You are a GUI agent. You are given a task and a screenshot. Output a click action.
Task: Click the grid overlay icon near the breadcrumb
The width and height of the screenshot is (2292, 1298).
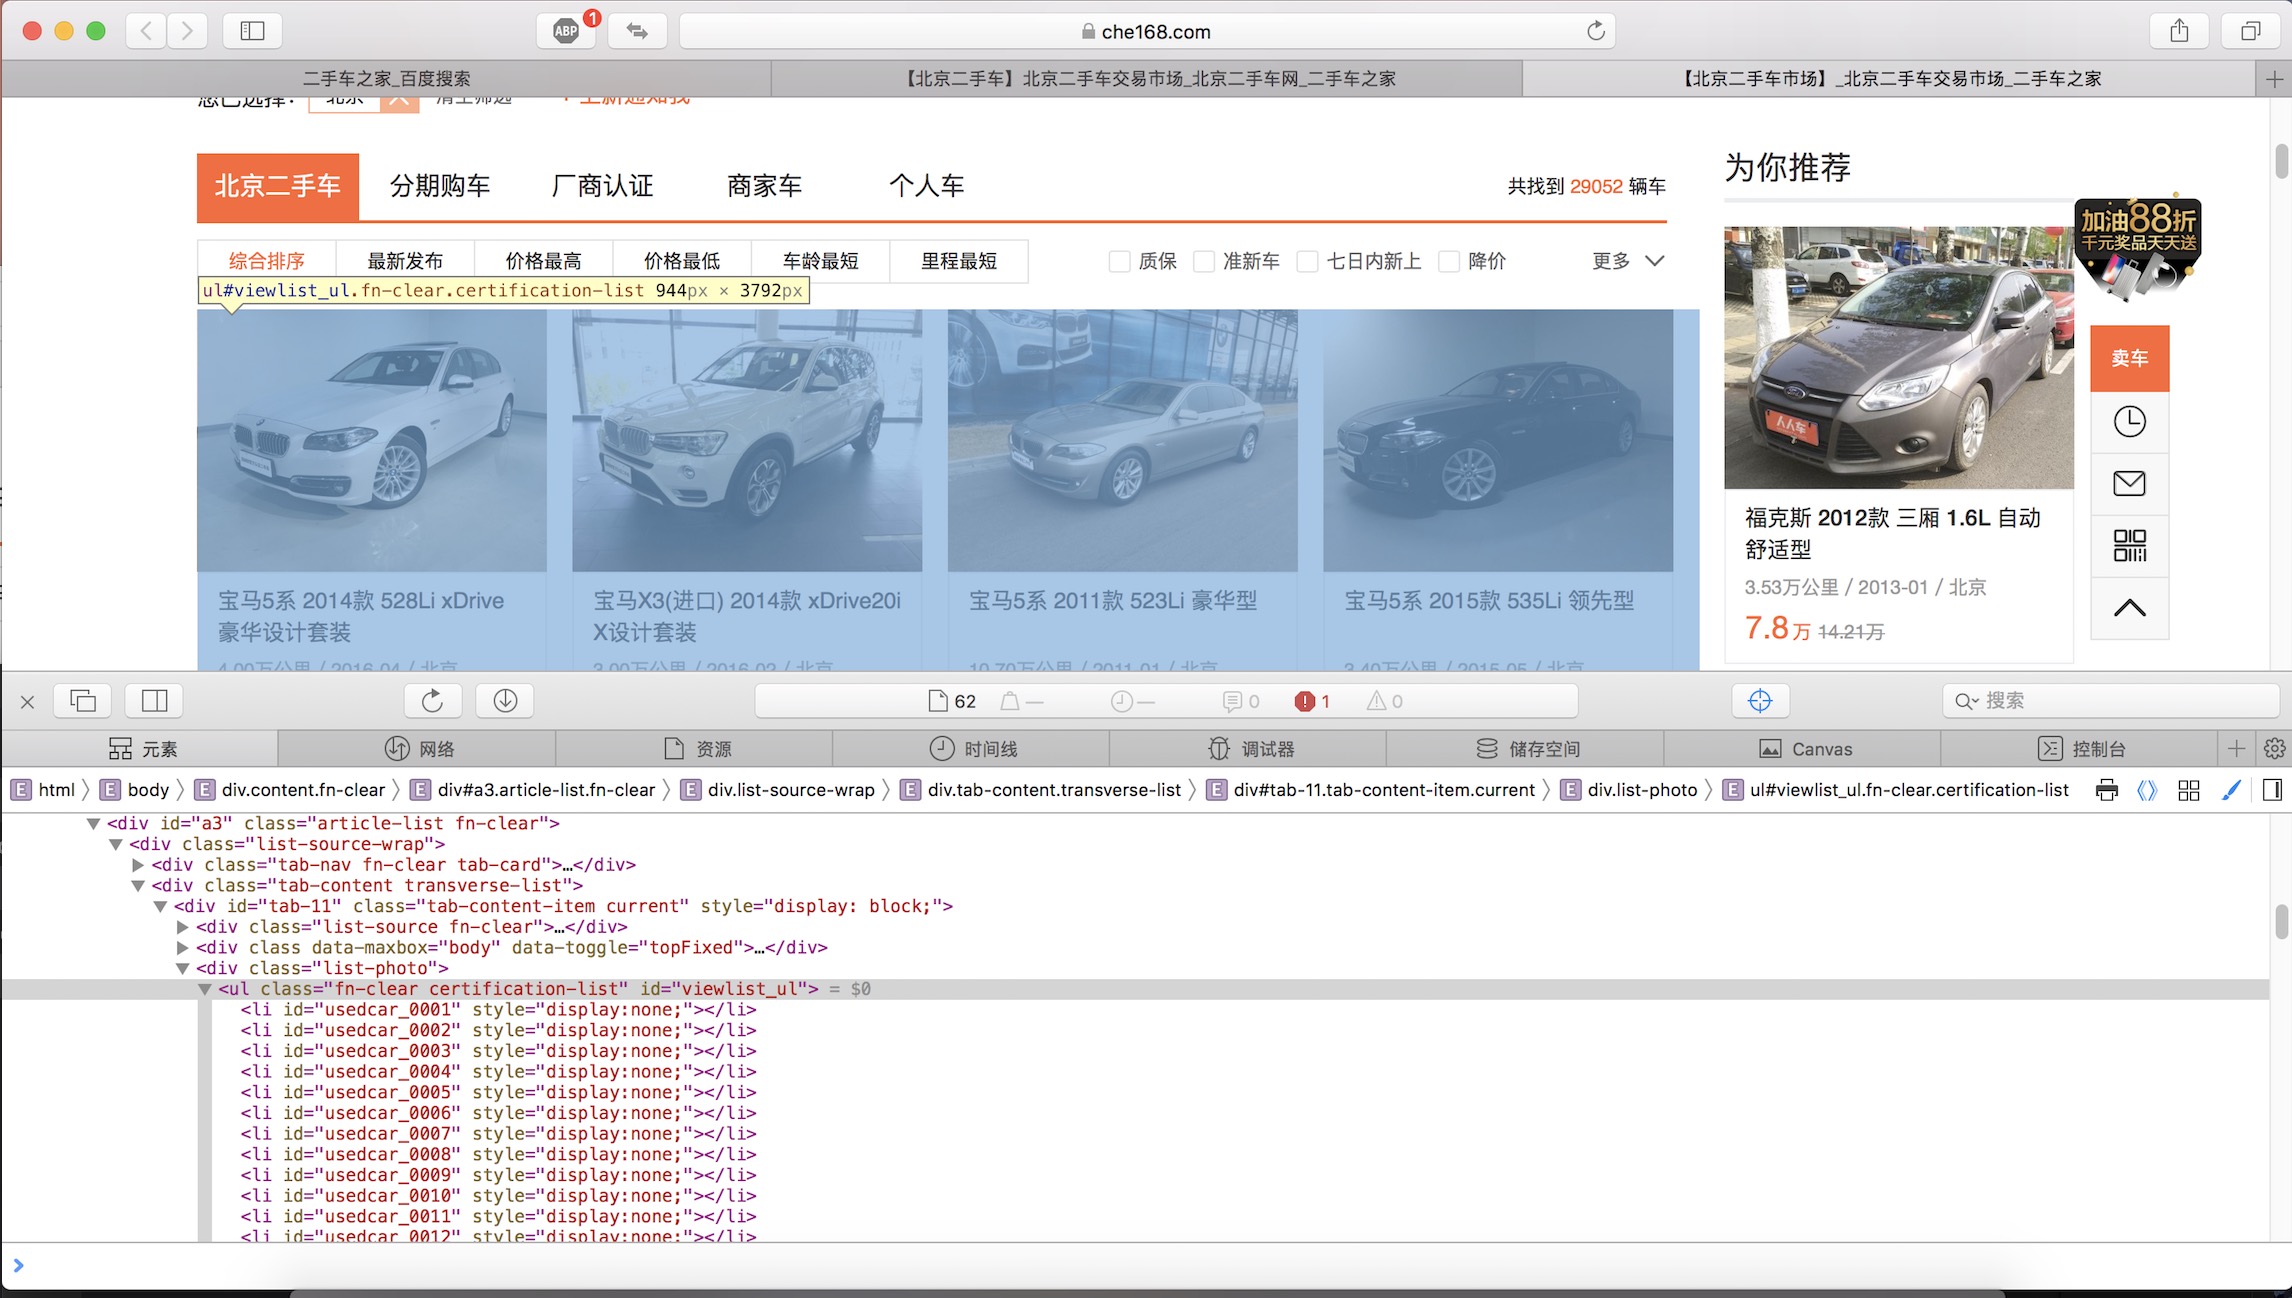click(2189, 789)
